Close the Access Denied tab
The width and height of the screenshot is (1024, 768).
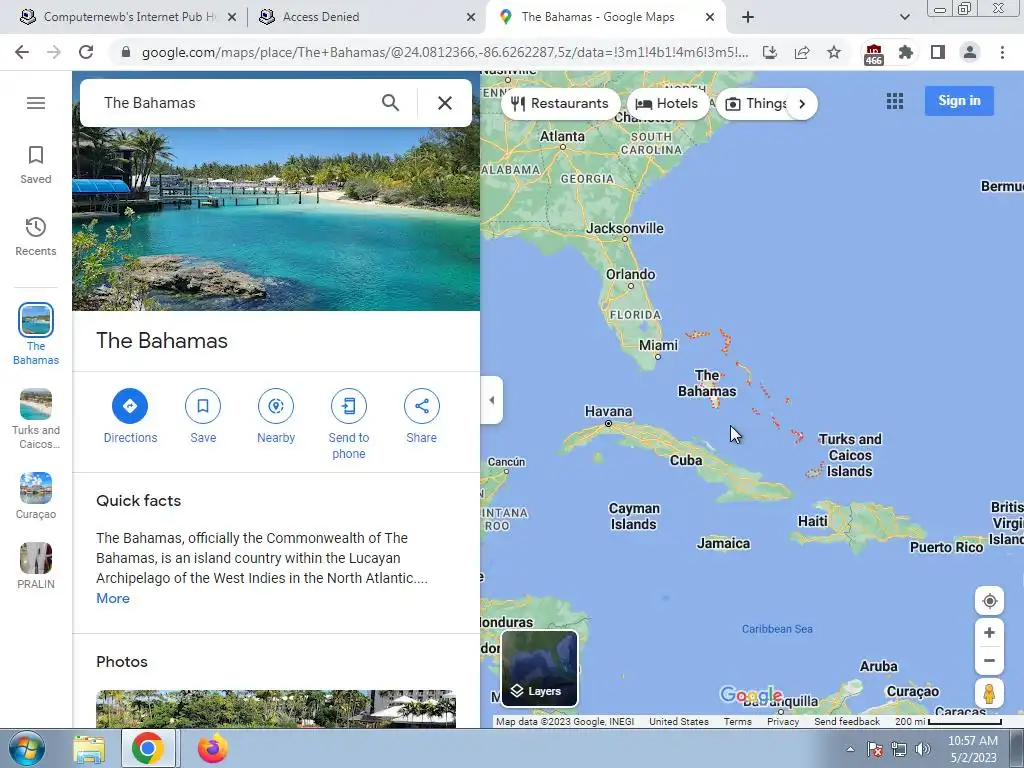pyautogui.click(x=471, y=17)
